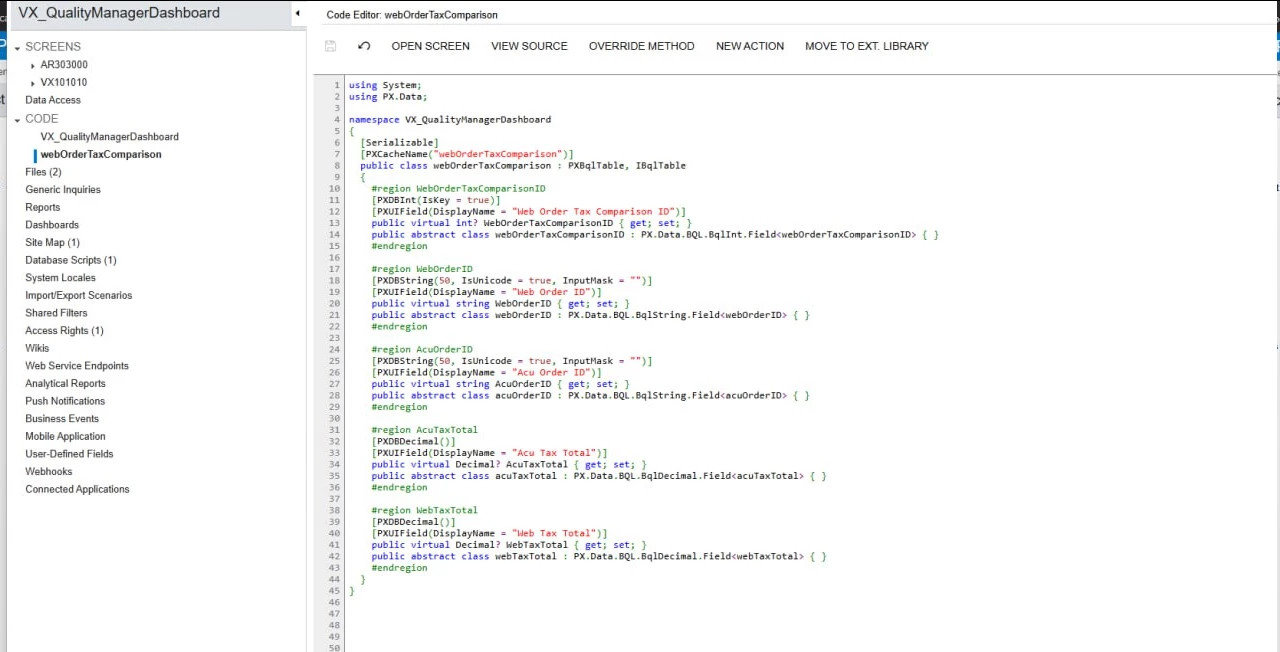Select the webOrderTaxComparison code item
This screenshot has height=652, width=1280.
100,154
